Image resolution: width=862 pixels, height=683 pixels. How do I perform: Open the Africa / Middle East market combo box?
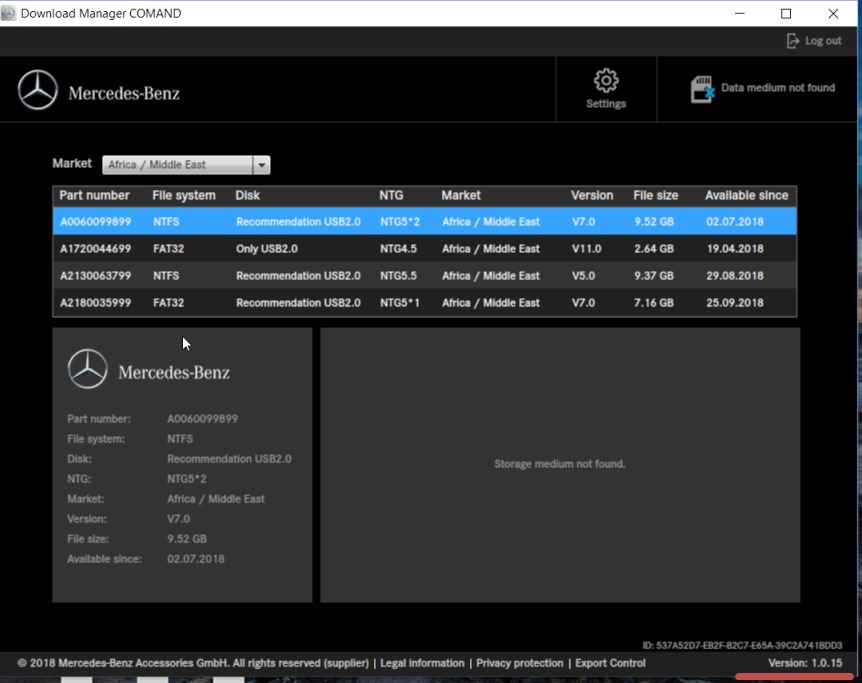coord(186,165)
